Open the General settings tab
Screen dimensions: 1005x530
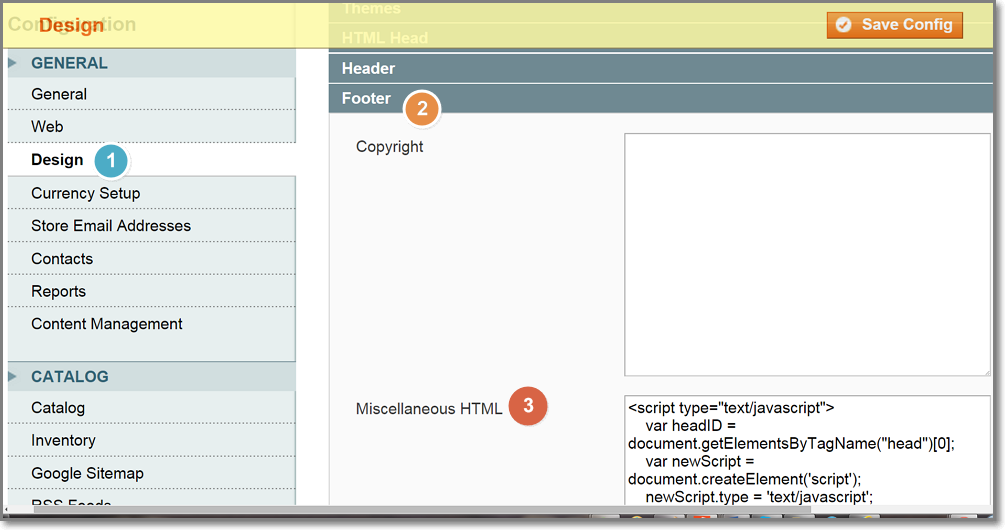(x=59, y=94)
